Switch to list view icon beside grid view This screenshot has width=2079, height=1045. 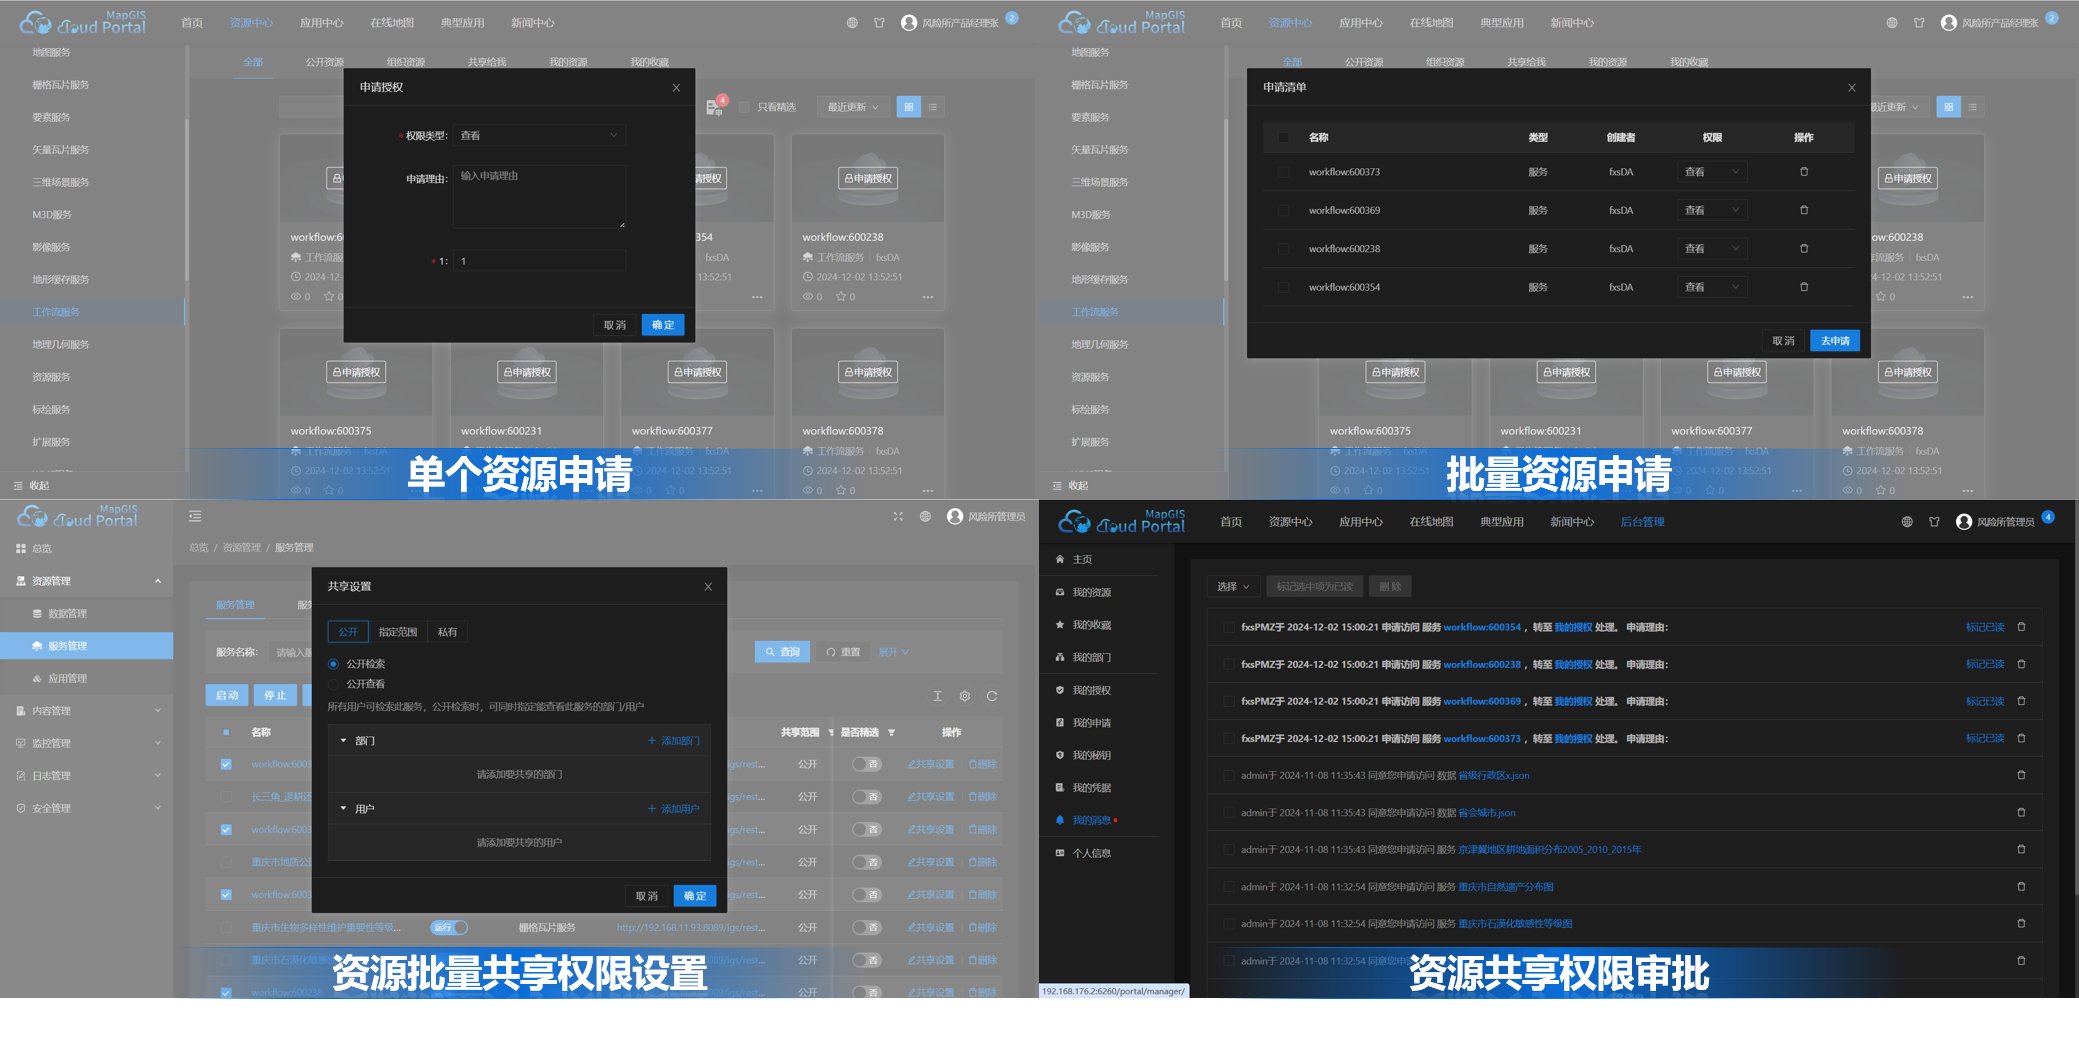click(934, 106)
